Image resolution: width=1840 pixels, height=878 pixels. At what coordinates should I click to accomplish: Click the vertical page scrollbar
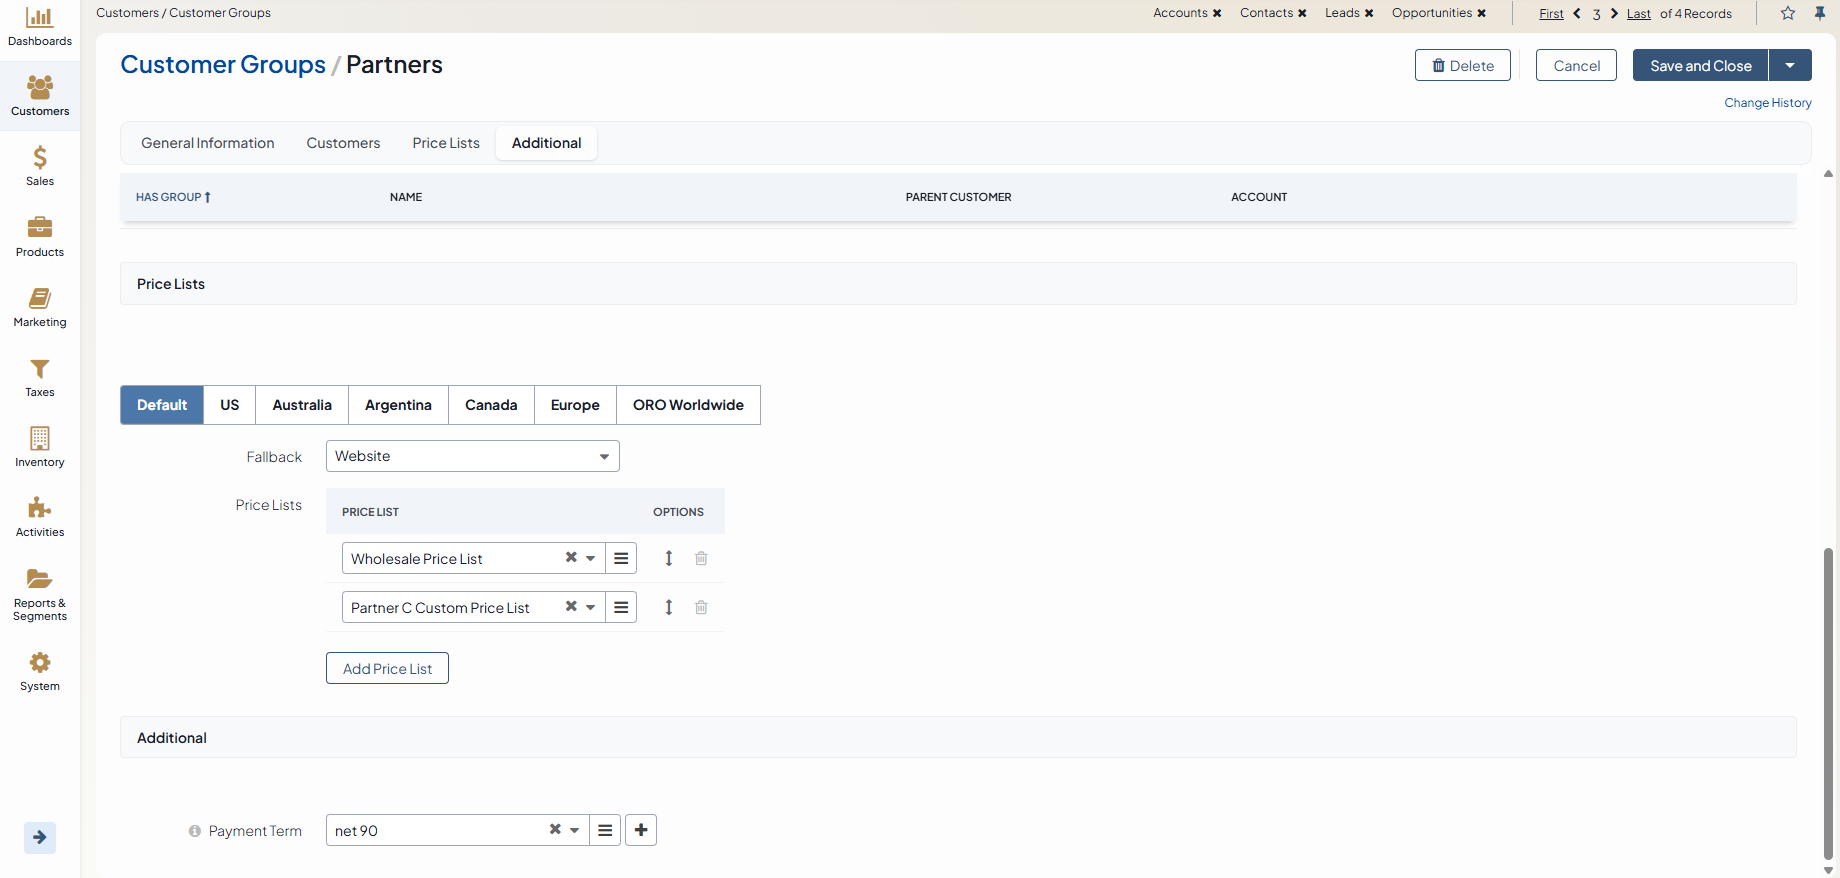click(1828, 700)
